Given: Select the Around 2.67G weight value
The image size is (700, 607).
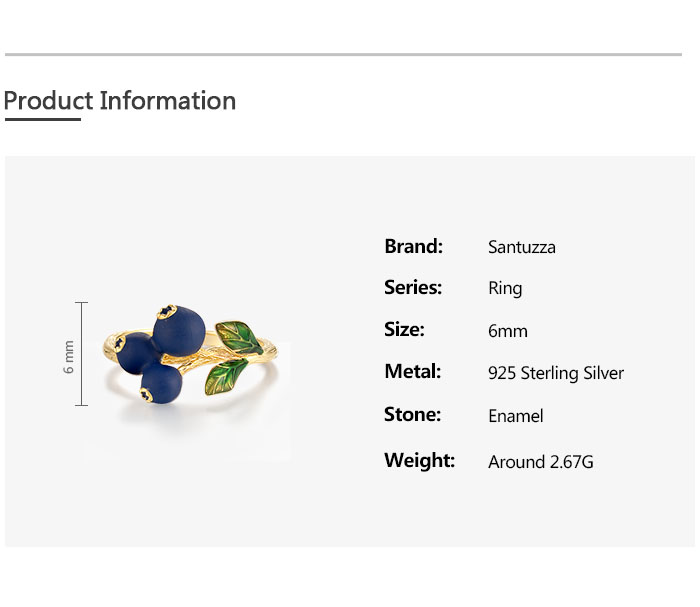Looking at the screenshot, I should point(541,462).
